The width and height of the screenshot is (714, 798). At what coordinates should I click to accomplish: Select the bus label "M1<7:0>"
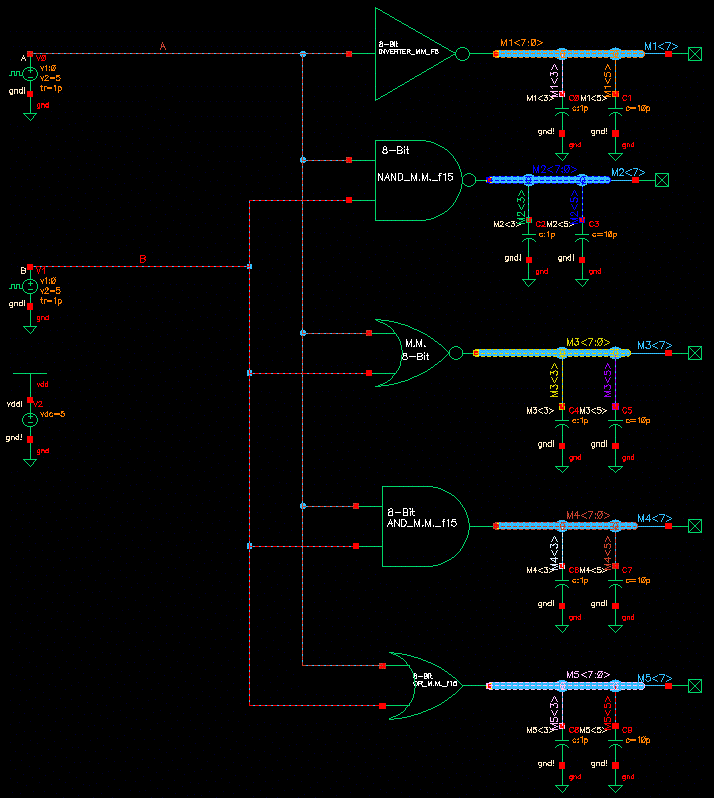[522, 43]
